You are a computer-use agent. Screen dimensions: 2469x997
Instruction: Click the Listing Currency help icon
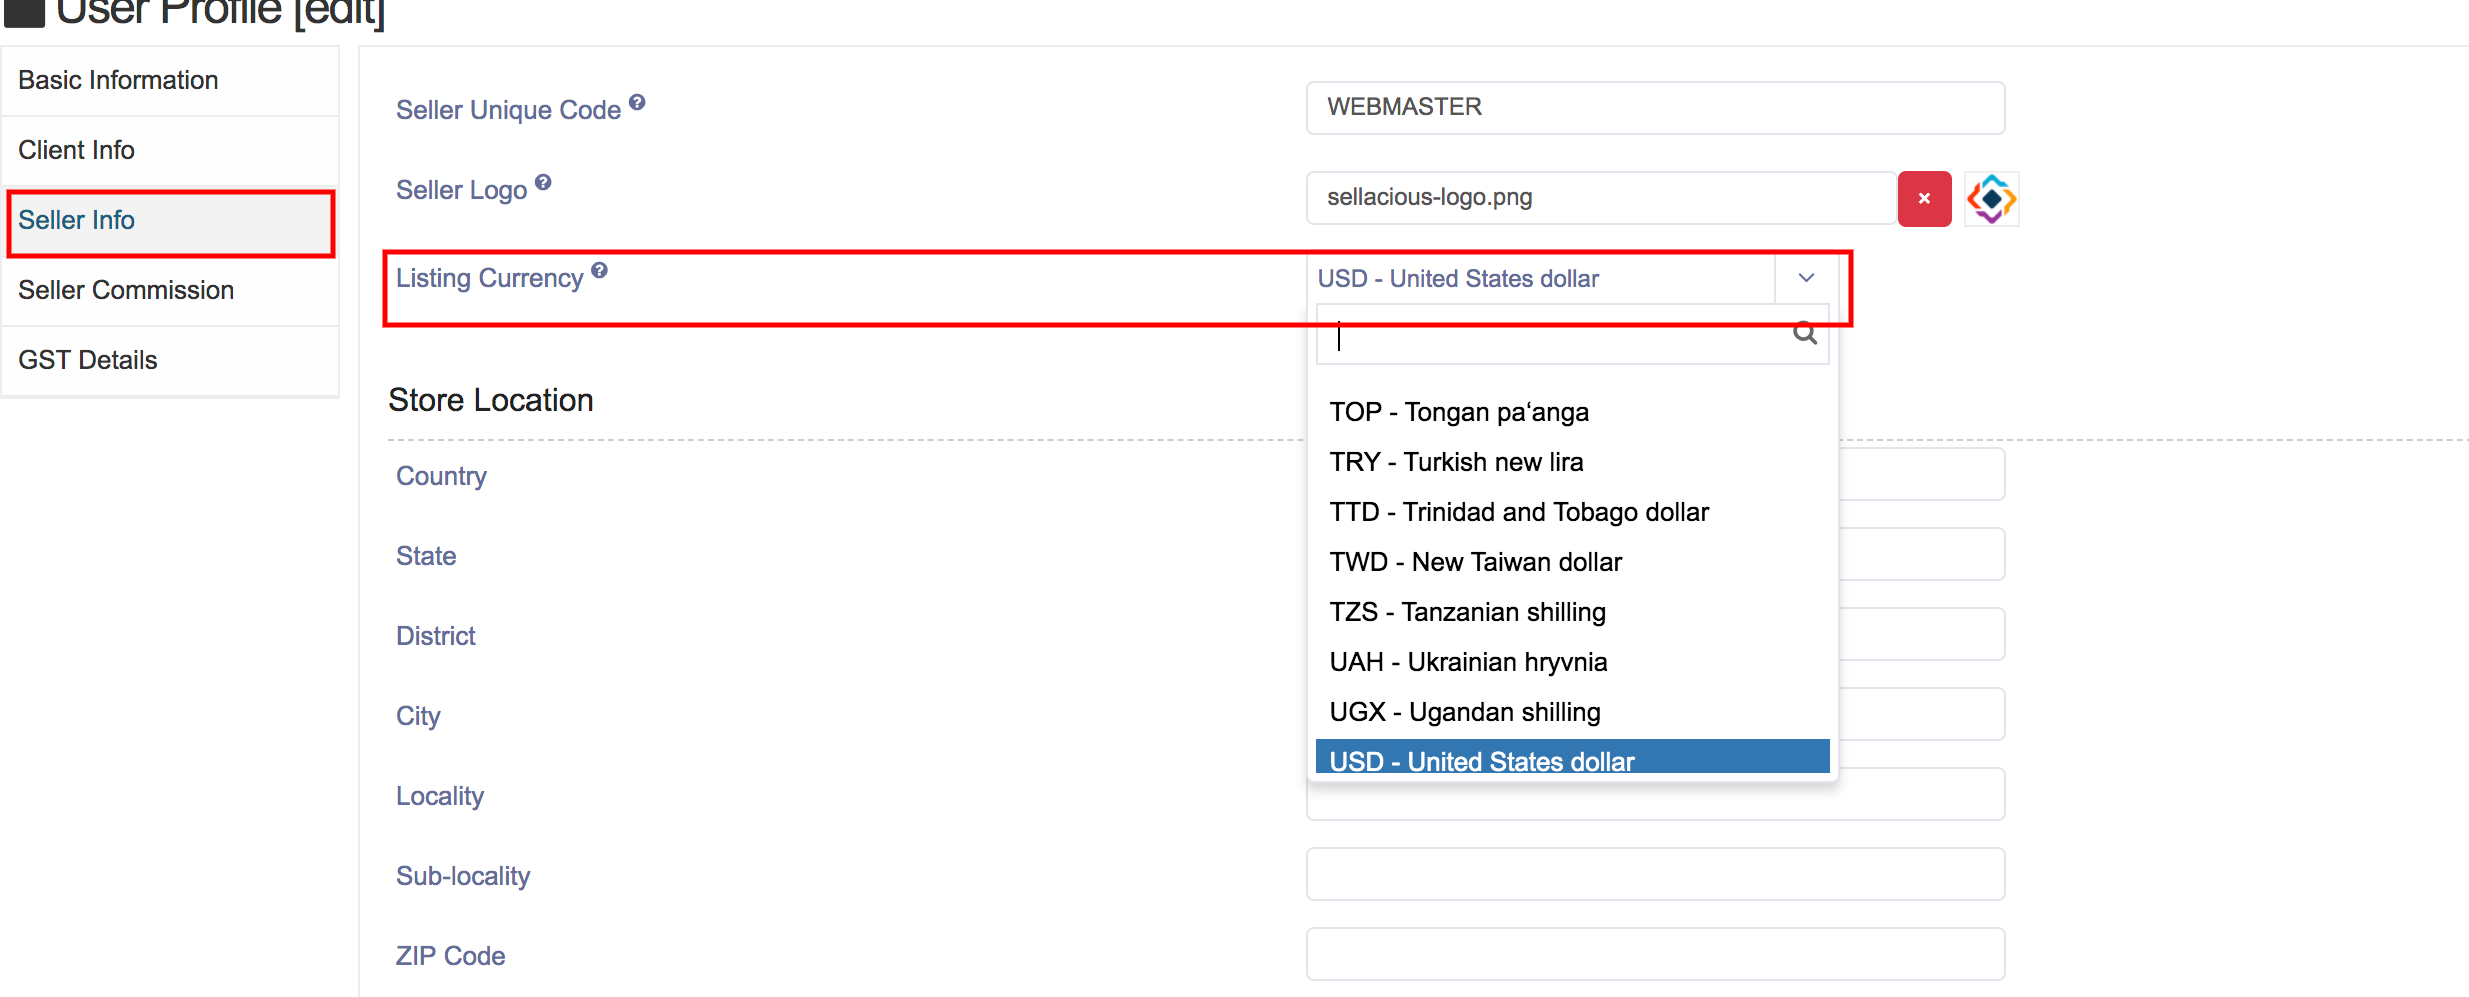pyautogui.click(x=599, y=270)
